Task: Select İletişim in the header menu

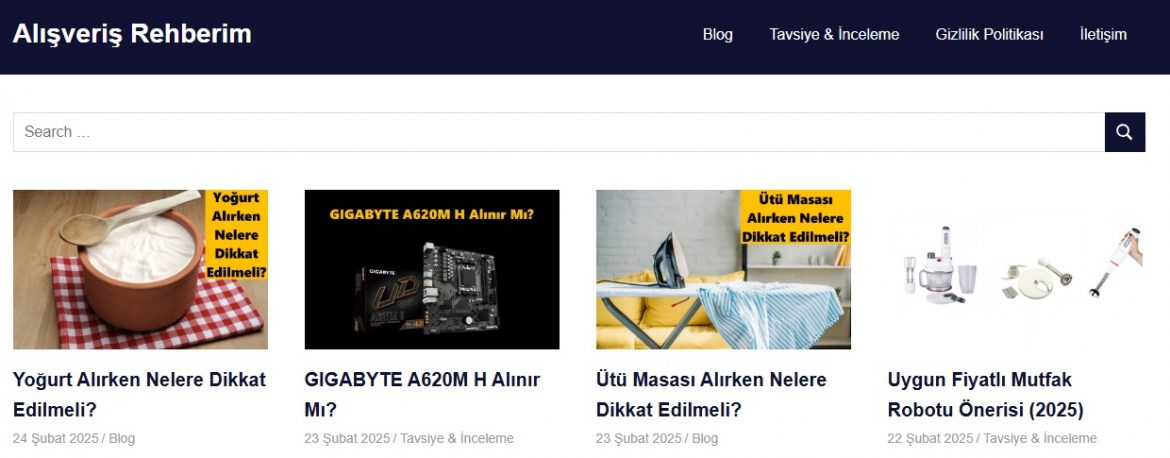Action: [x=1103, y=35]
